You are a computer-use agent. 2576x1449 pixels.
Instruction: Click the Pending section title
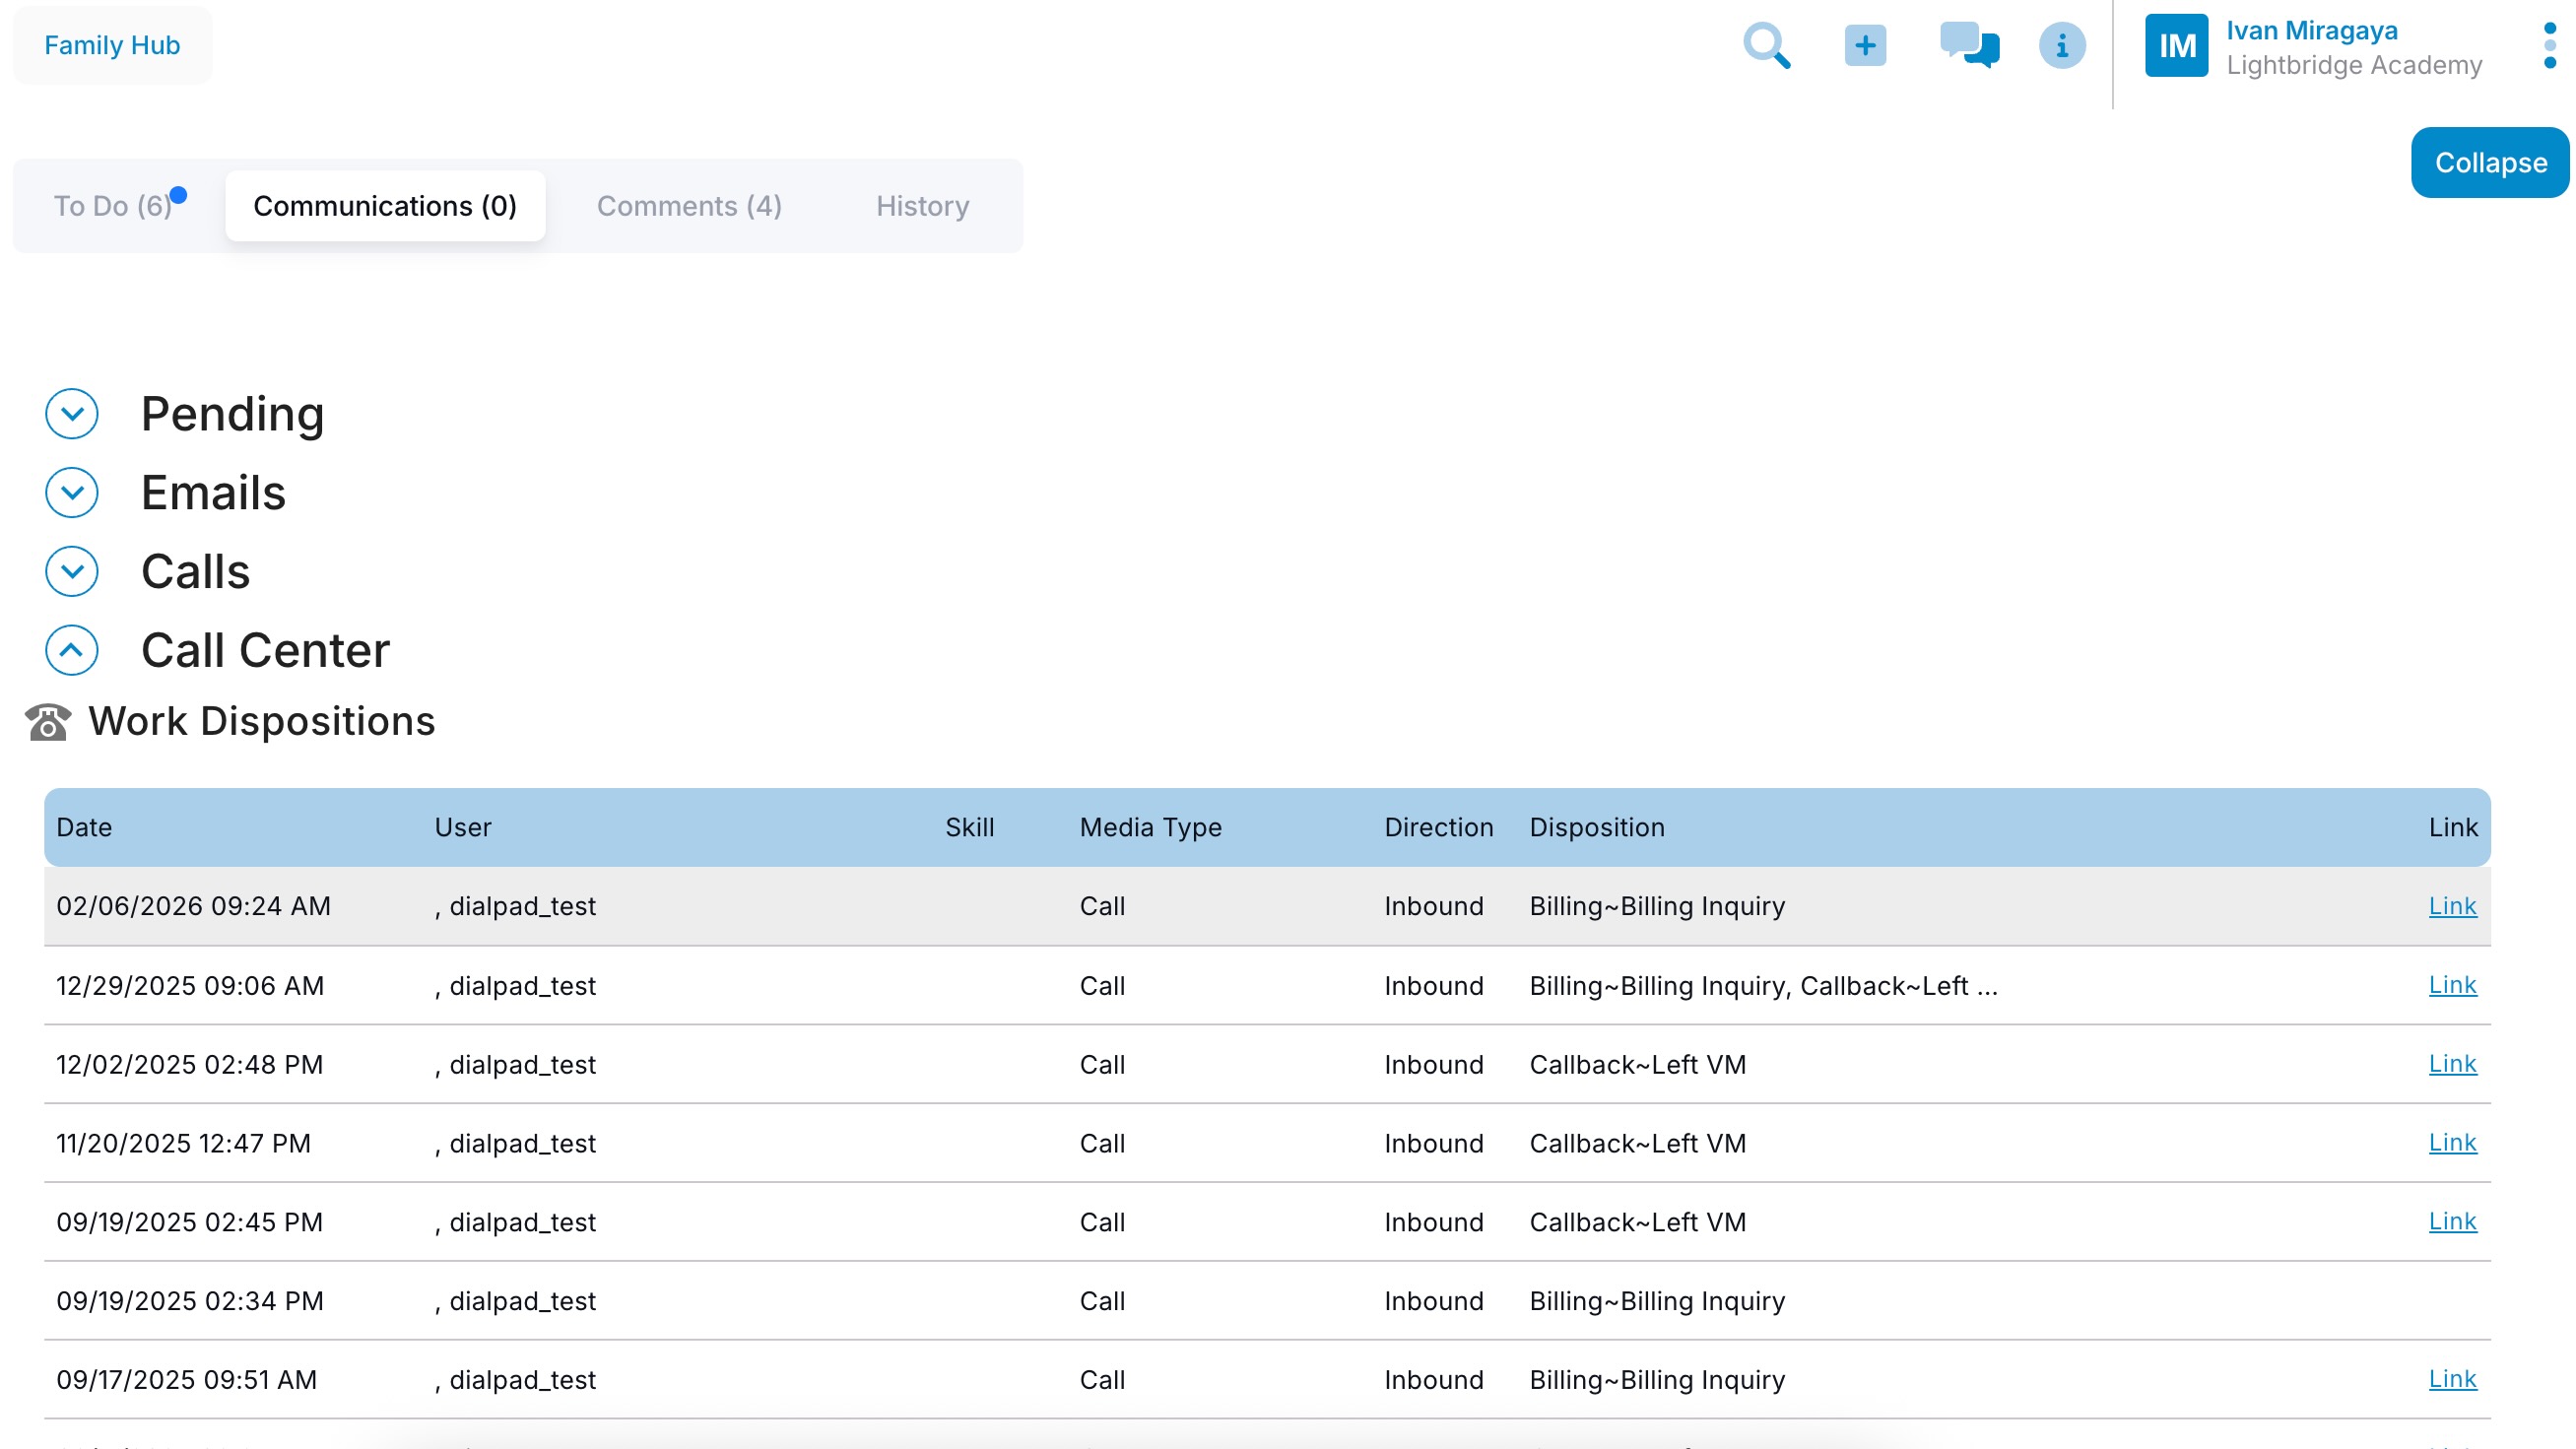(x=232, y=414)
